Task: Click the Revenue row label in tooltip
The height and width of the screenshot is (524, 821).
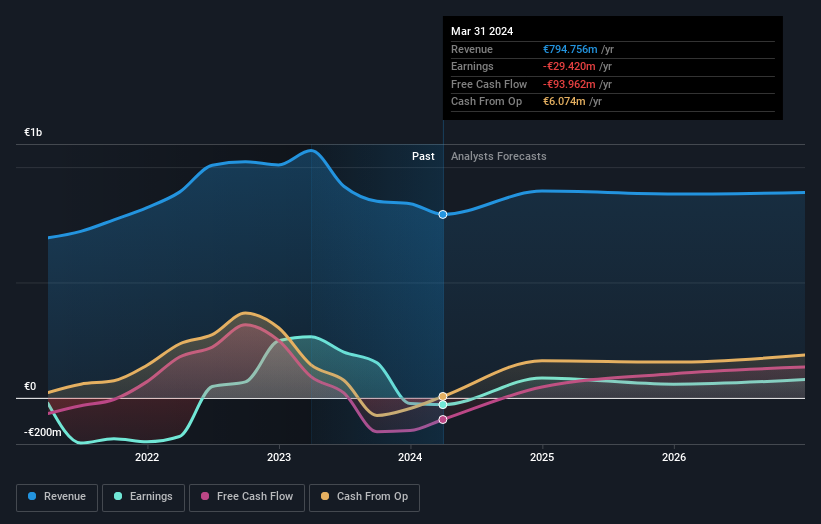Action: point(472,49)
